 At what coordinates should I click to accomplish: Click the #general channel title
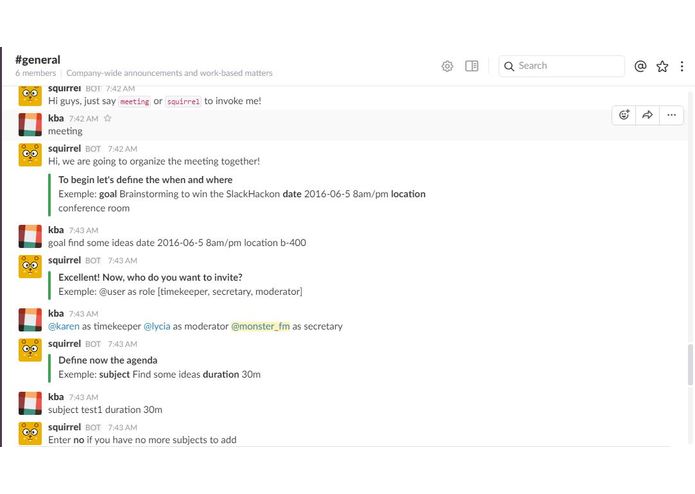pyautogui.click(x=38, y=60)
